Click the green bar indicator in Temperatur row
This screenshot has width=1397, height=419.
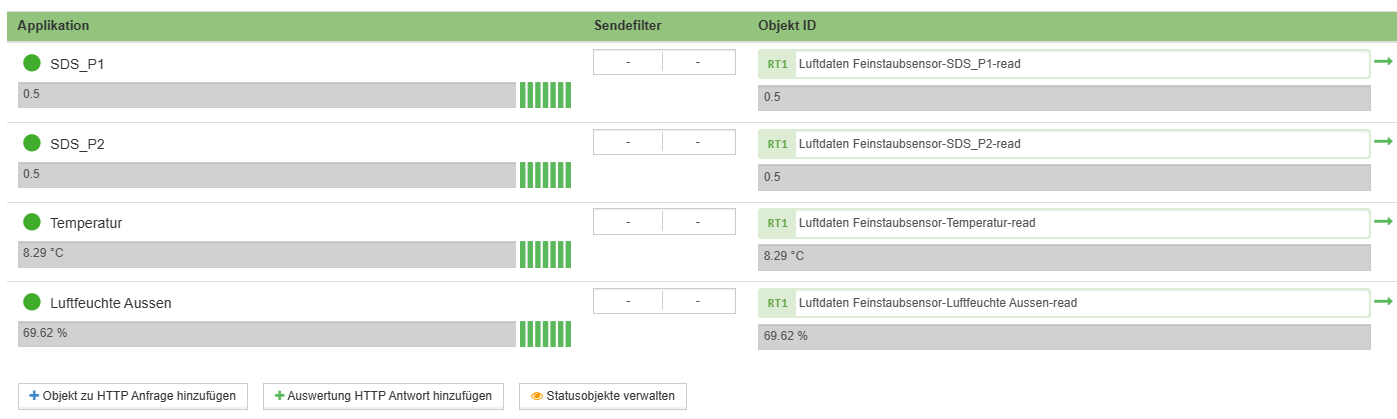tap(545, 254)
